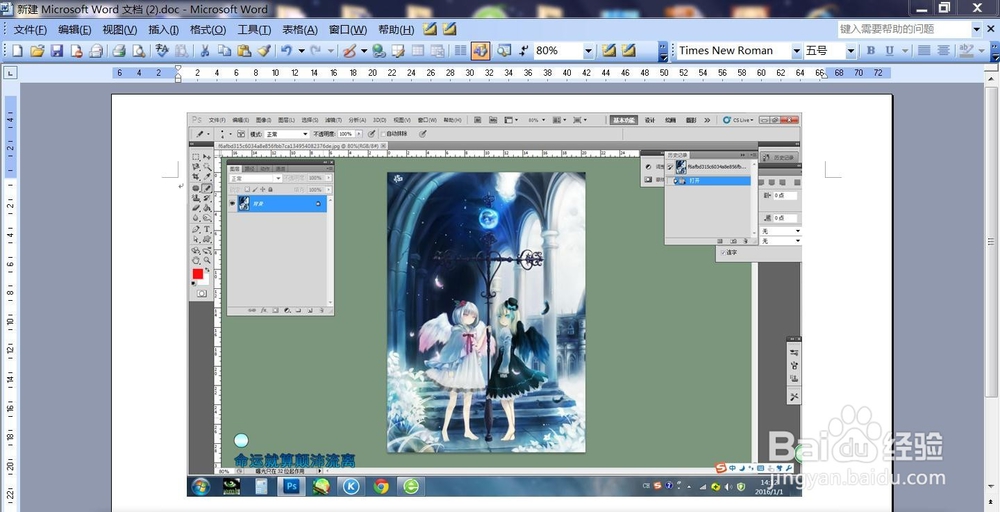The width and height of the screenshot is (1000, 512).
Task: Click Formatting toolbar options chevron at far right
Action: (995, 51)
